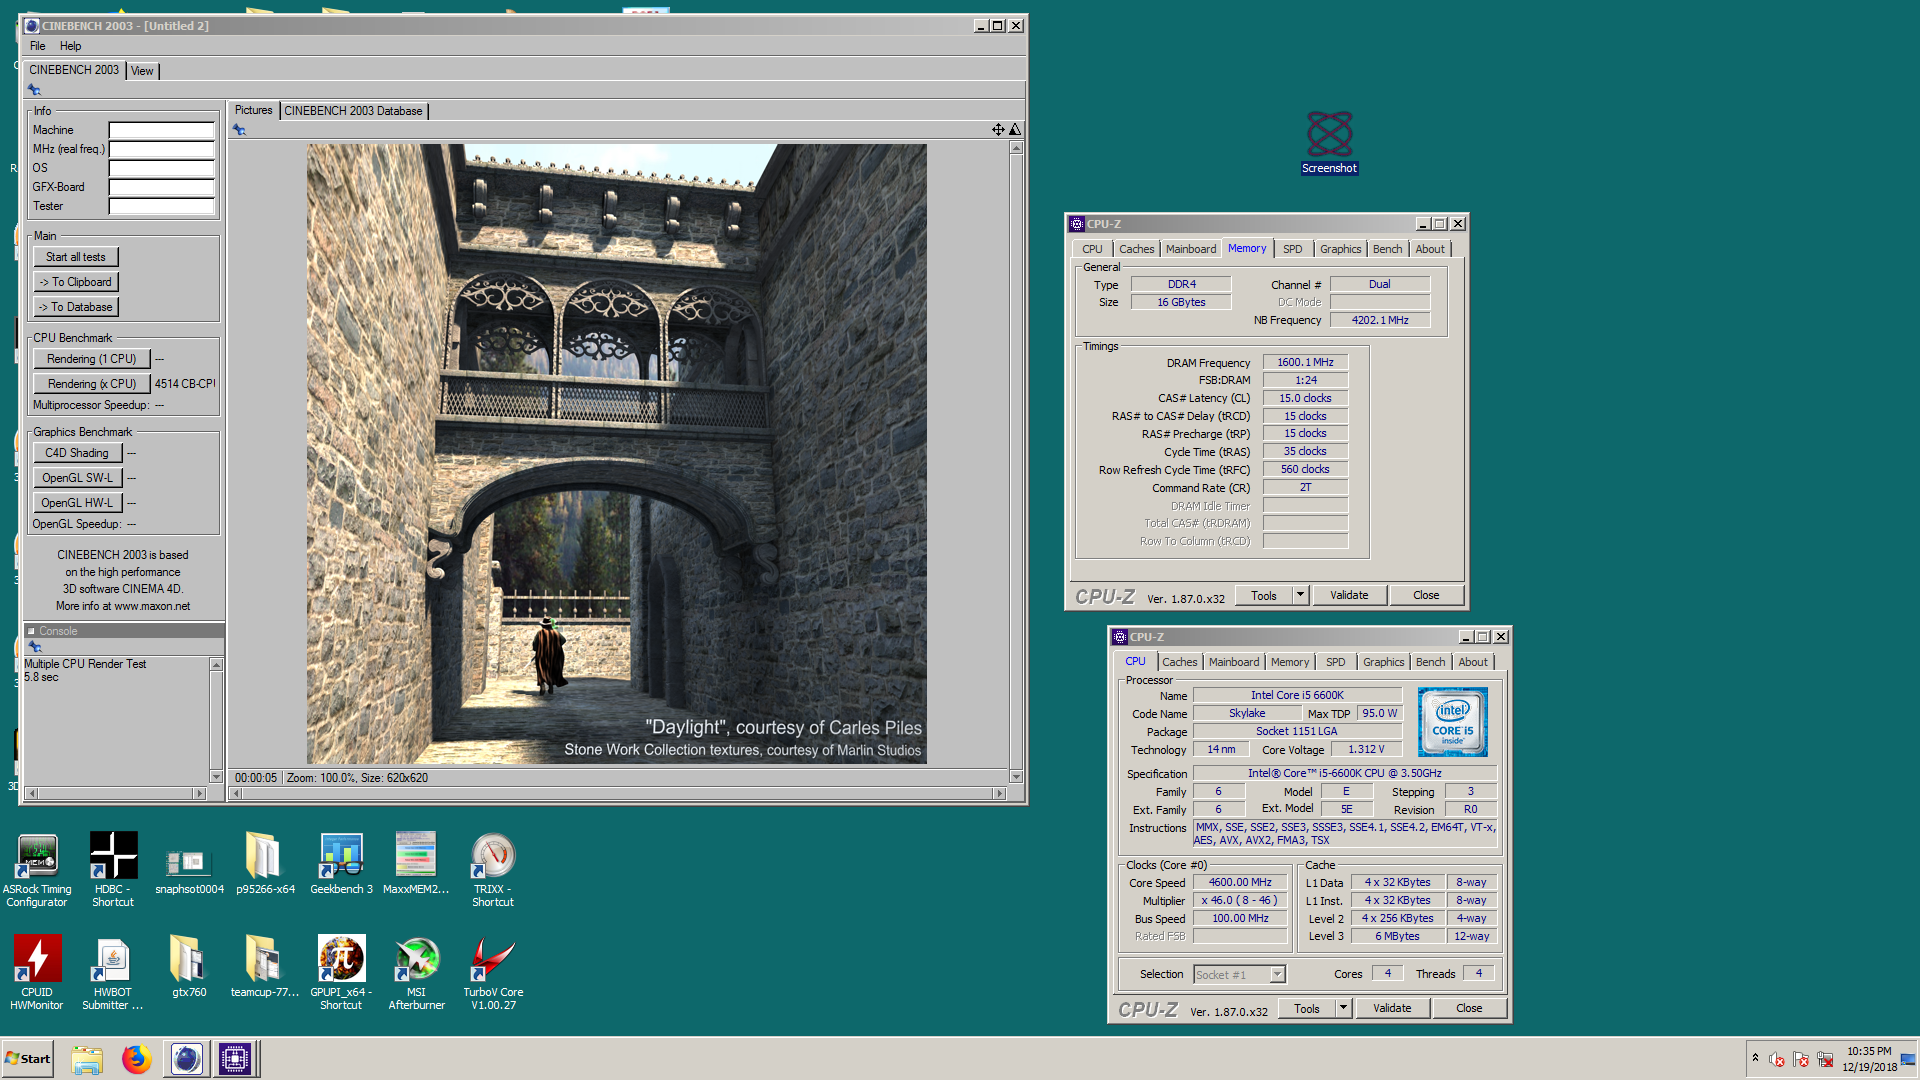The image size is (1920, 1080).
Task: Click pin icon in Console panel
Action: point(35,646)
